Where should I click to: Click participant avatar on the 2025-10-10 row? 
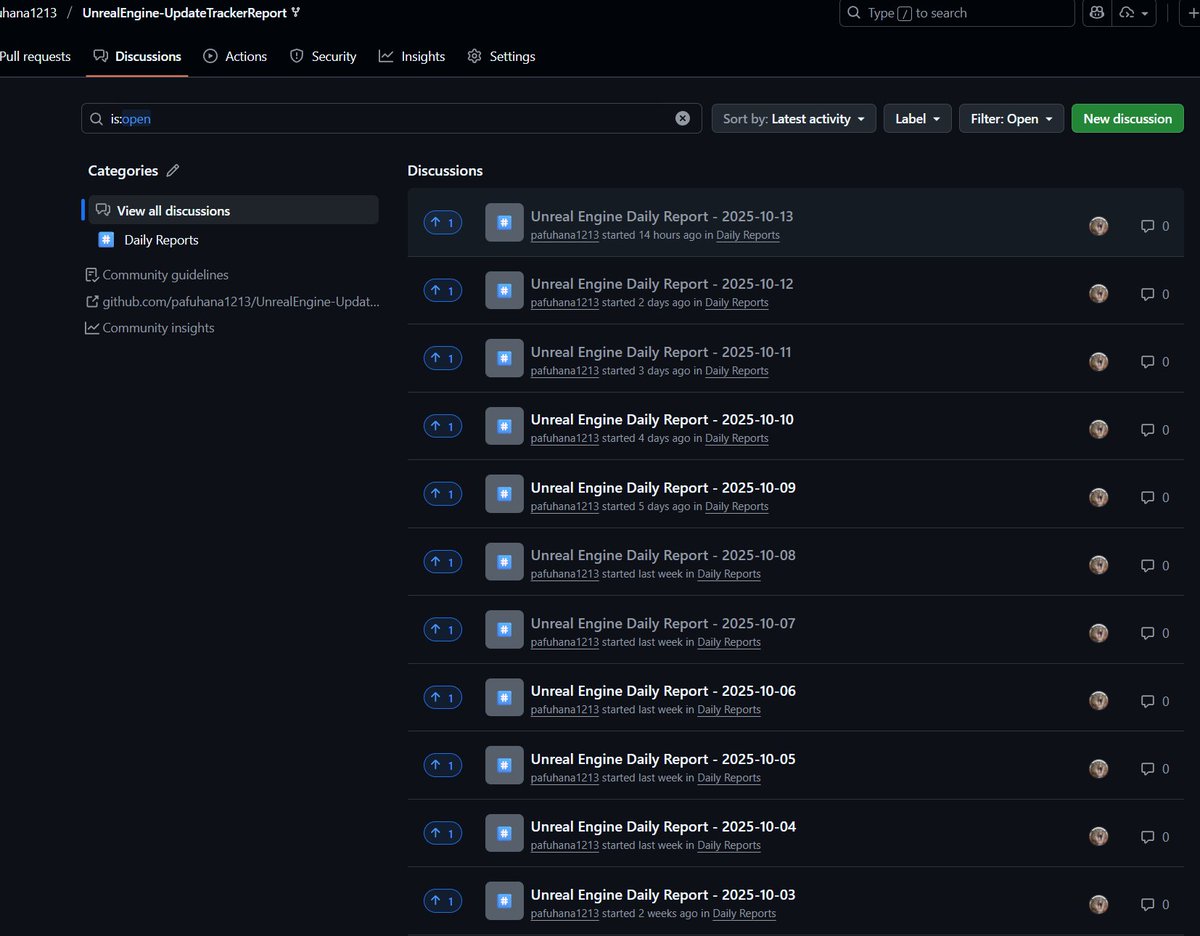coord(1099,429)
